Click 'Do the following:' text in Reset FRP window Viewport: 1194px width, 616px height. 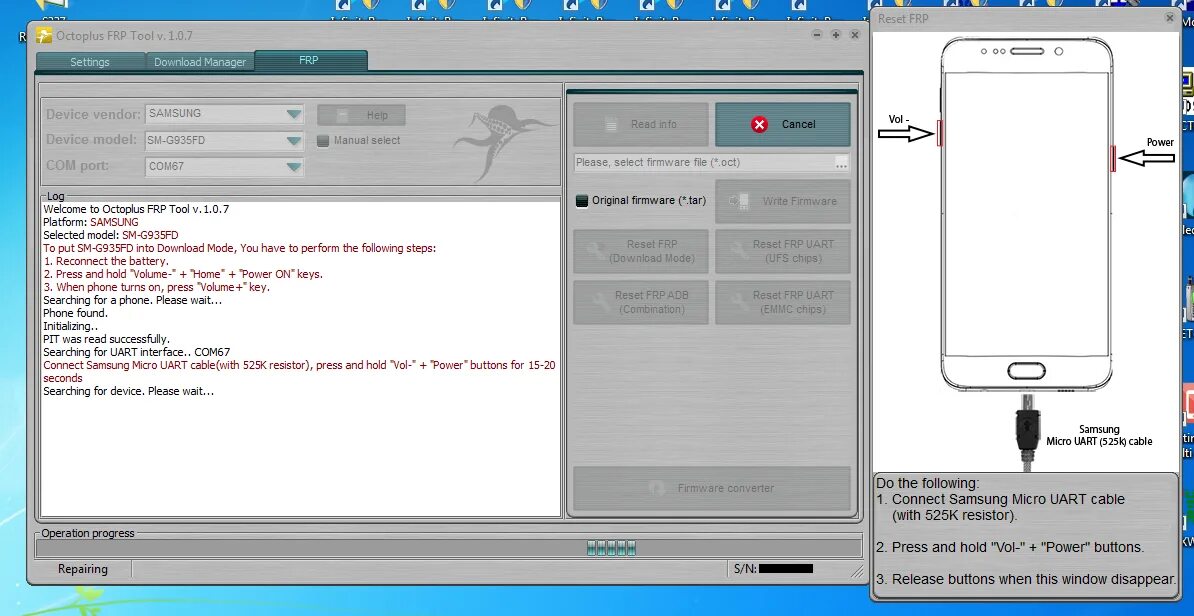[x=928, y=483]
